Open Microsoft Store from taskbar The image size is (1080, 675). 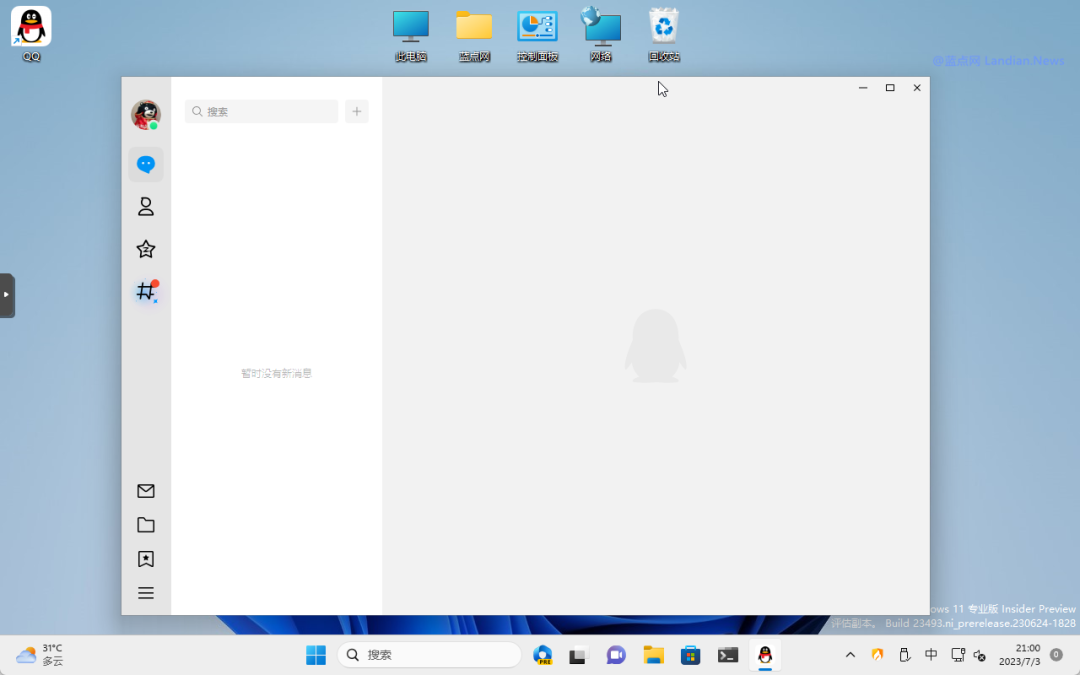click(690, 655)
